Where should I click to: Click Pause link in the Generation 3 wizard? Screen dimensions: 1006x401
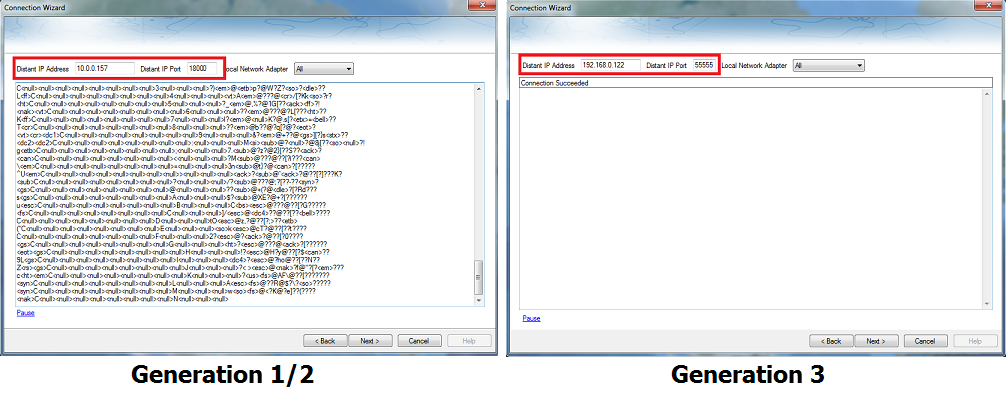click(531, 318)
